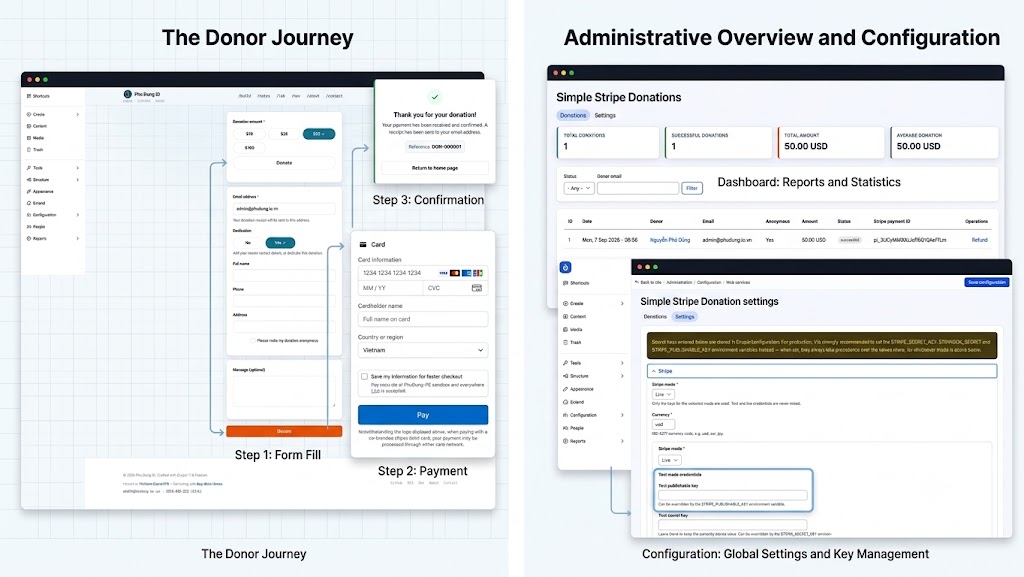The width and height of the screenshot is (1024, 577).
Task: Select the Appearance icon in the settings window sidebar
Action: coord(566,389)
